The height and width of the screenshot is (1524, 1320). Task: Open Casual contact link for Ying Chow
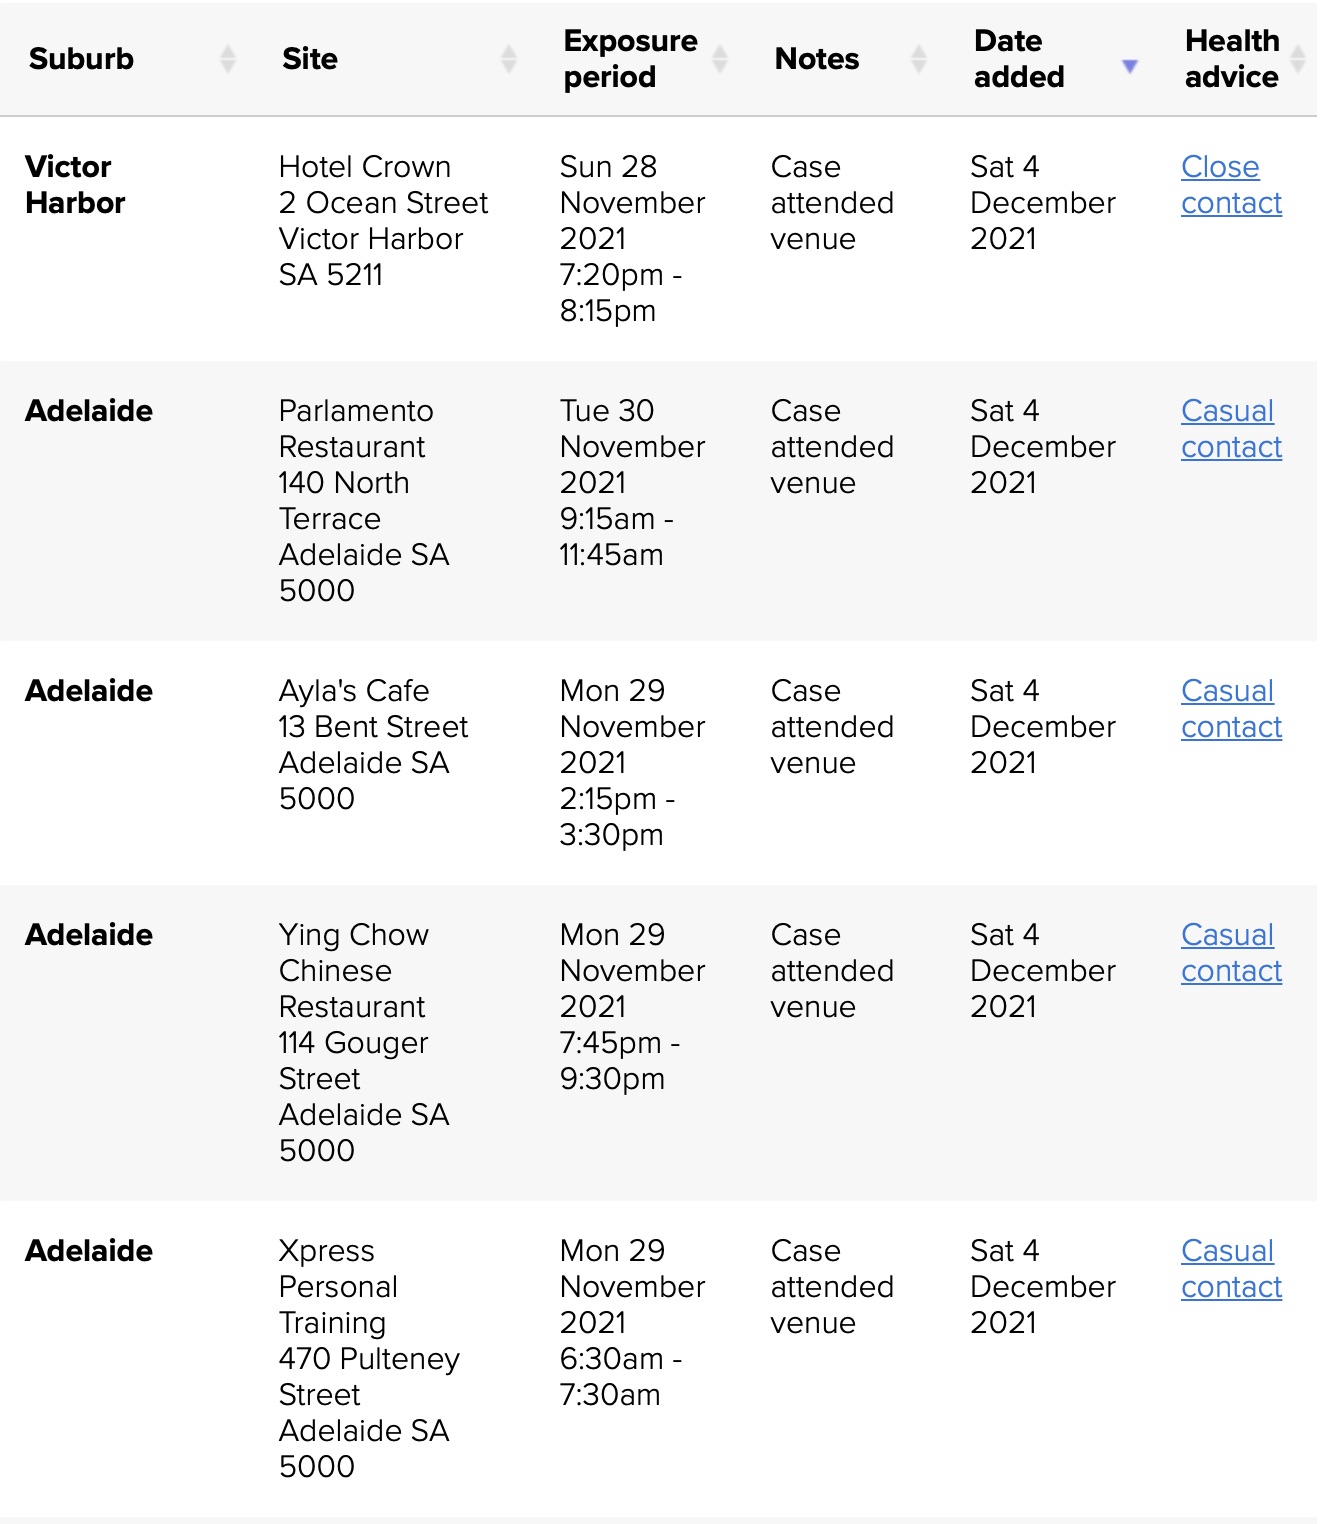pyautogui.click(x=1231, y=953)
